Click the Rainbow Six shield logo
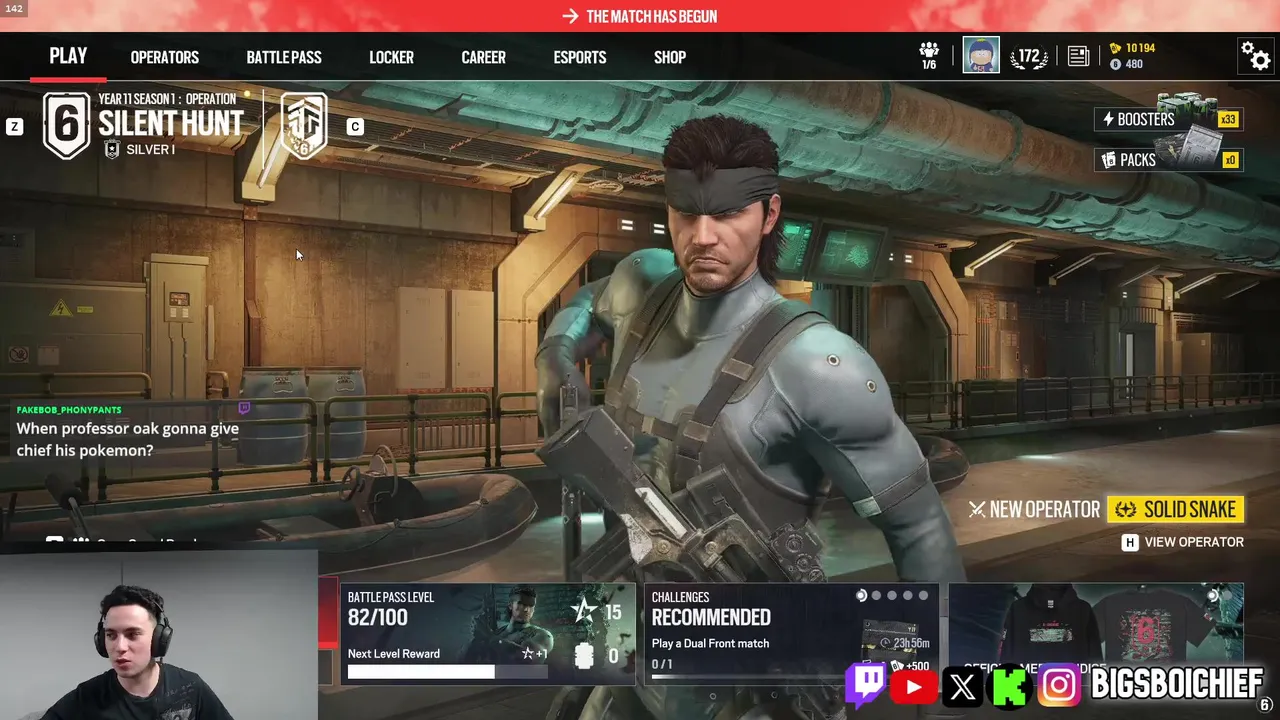The height and width of the screenshot is (720, 1280). (67, 125)
